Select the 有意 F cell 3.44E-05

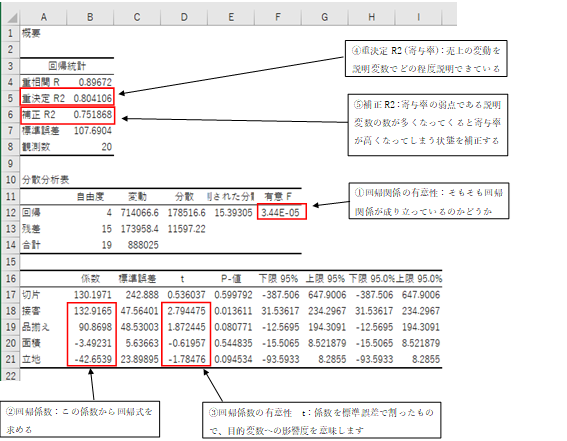pos(281,213)
